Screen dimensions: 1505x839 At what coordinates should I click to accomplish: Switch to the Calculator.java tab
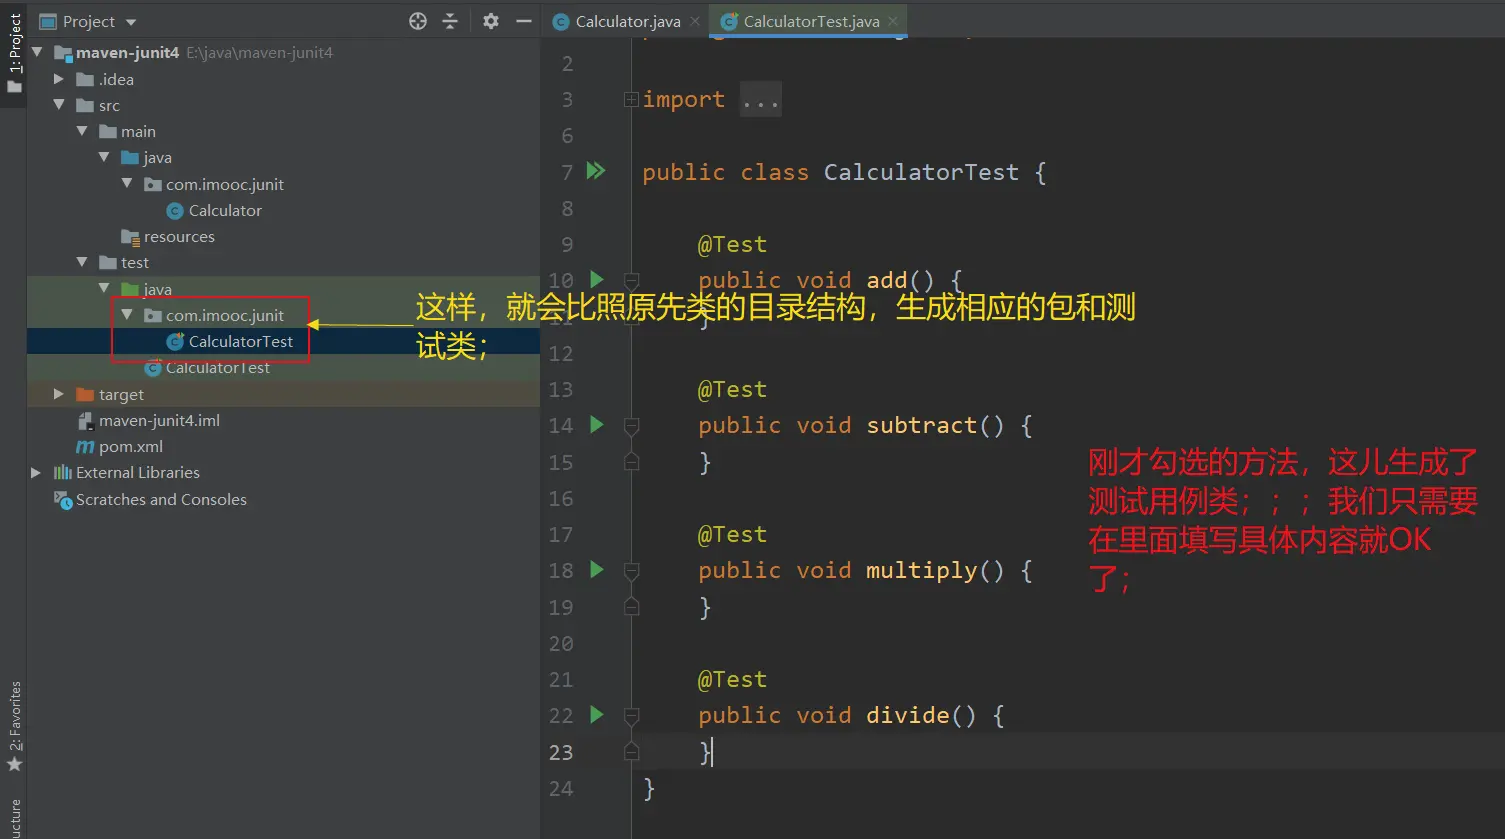(627, 21)
